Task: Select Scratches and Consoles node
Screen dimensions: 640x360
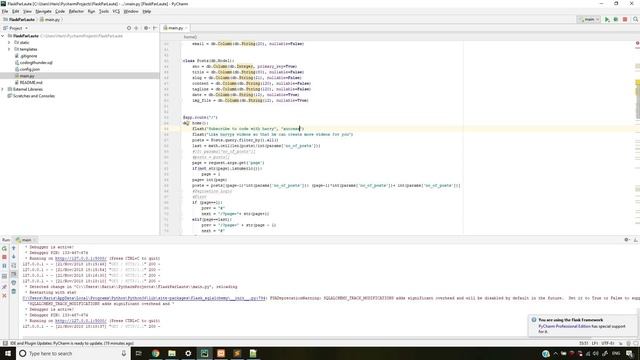Action: tap(33, 96)
